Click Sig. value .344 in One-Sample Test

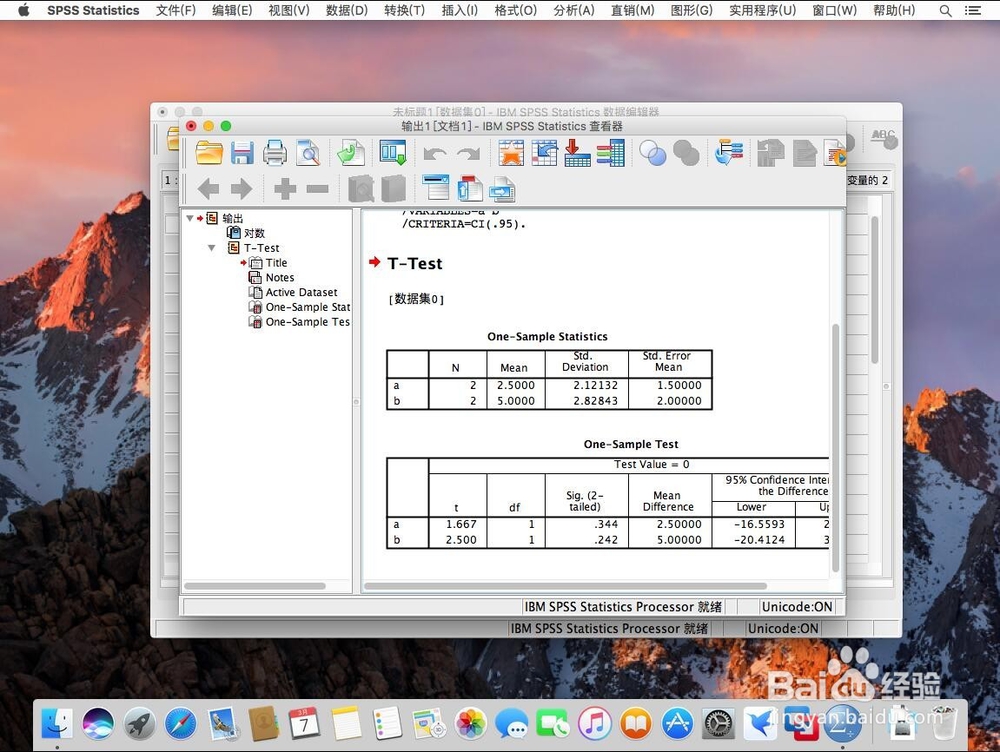point(606,524)
